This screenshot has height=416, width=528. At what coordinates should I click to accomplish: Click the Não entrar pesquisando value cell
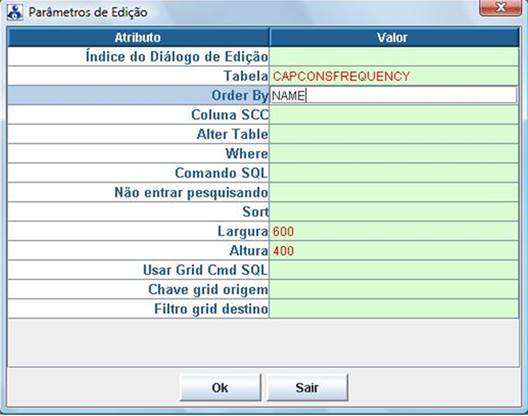[394, 193]
